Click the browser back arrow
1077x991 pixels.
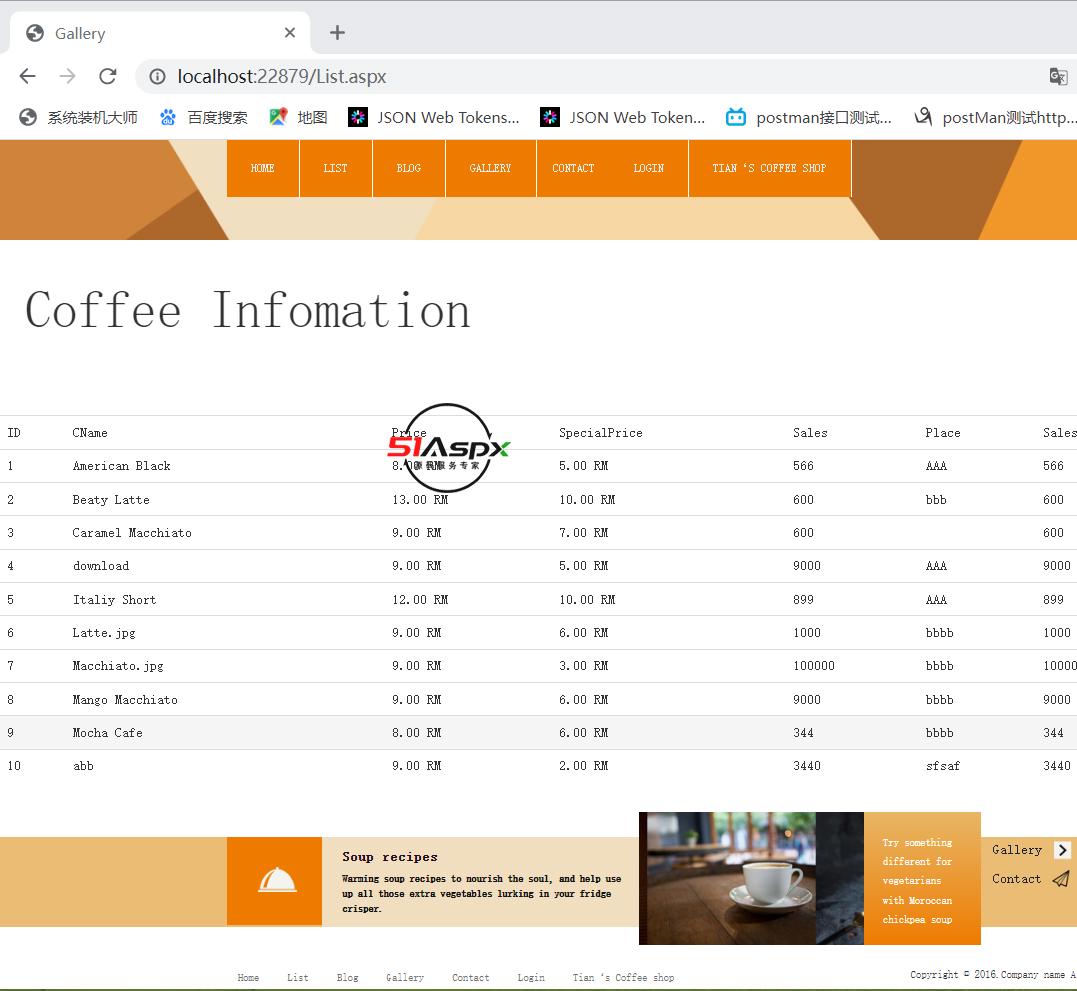tap(27, 76)
